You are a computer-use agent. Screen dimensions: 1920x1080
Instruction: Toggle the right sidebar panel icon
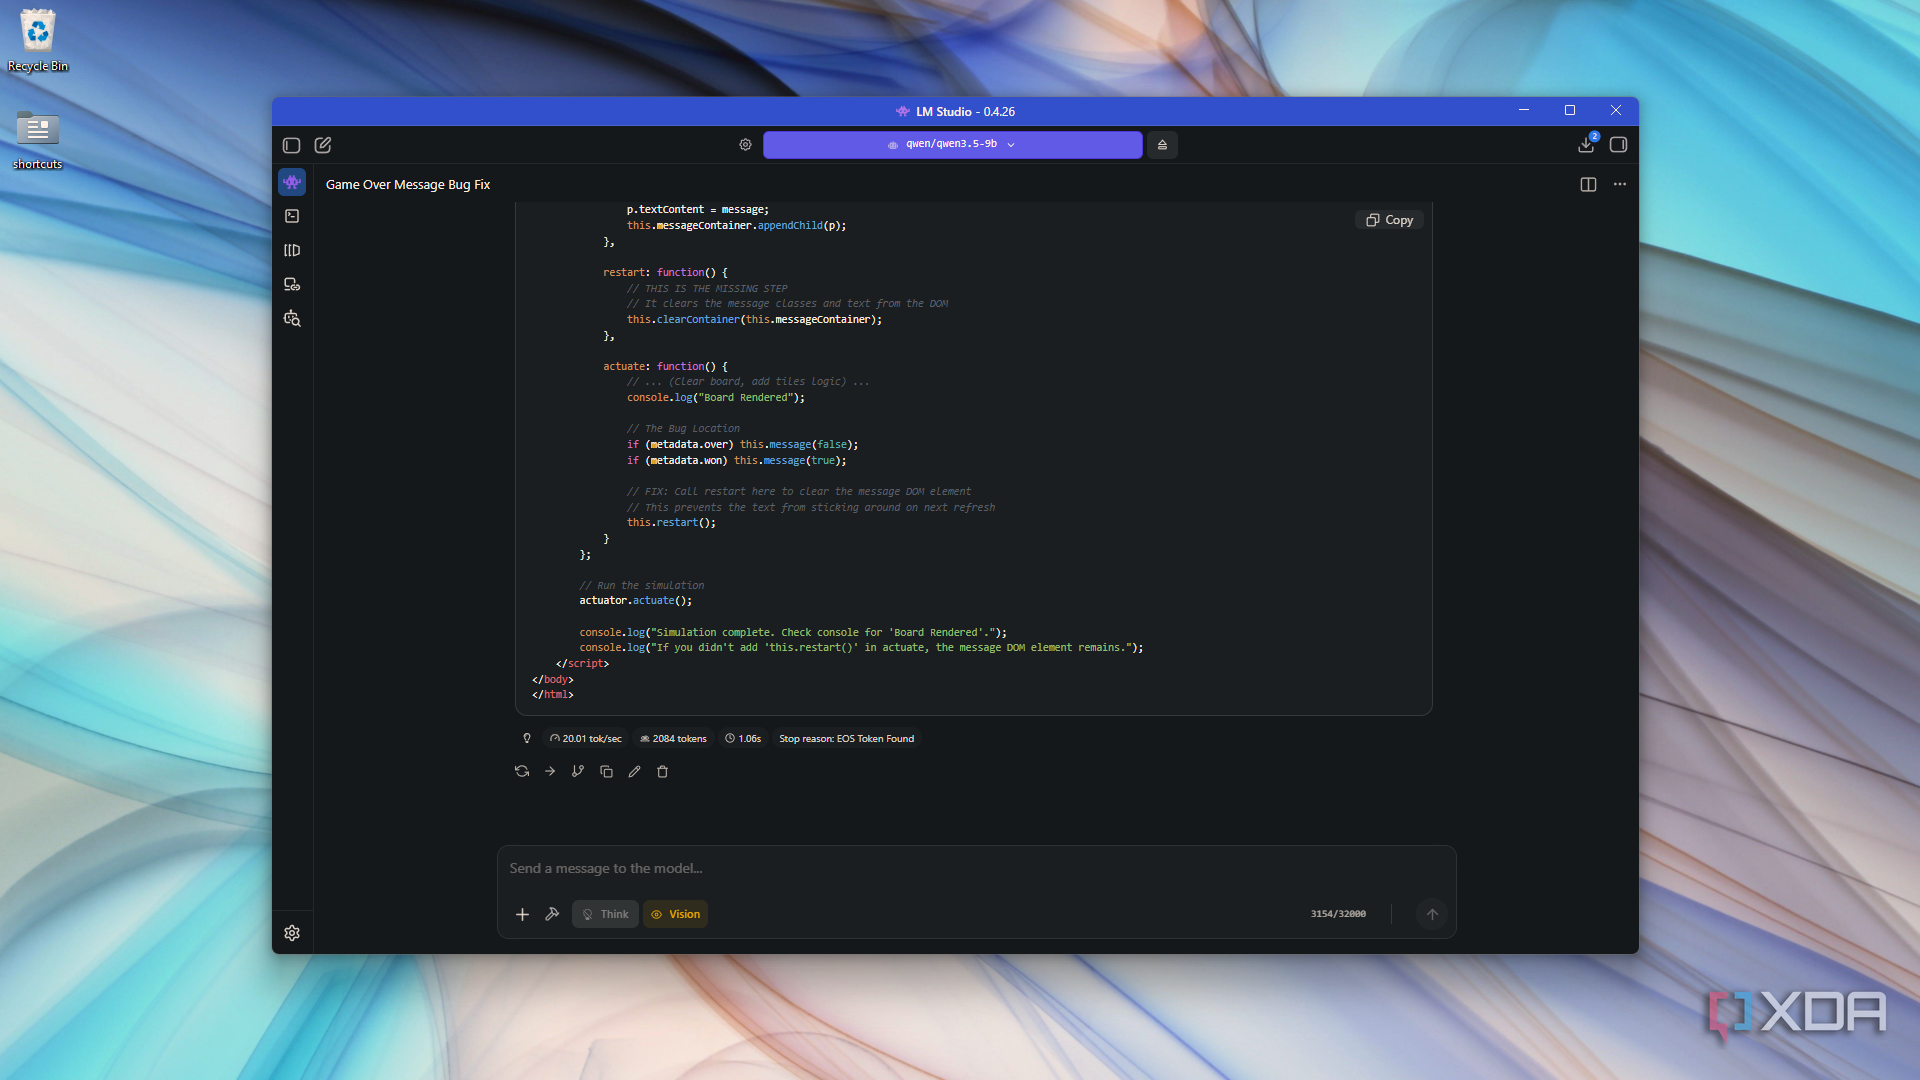click(1619, 145)
